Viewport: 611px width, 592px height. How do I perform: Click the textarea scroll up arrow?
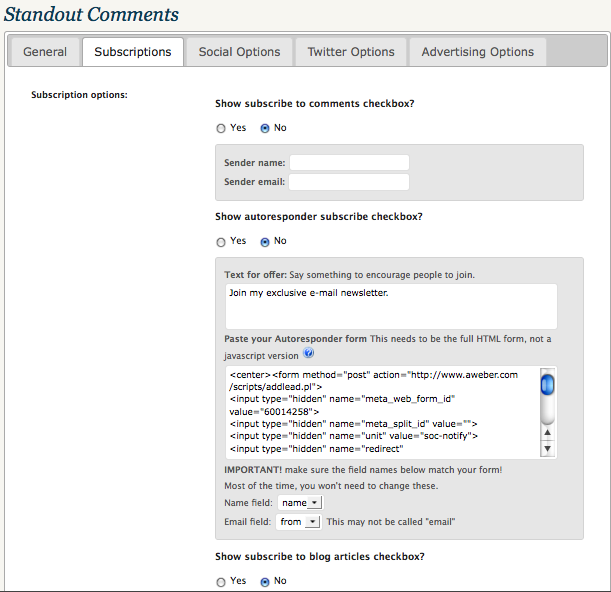[x=547, y=432]
